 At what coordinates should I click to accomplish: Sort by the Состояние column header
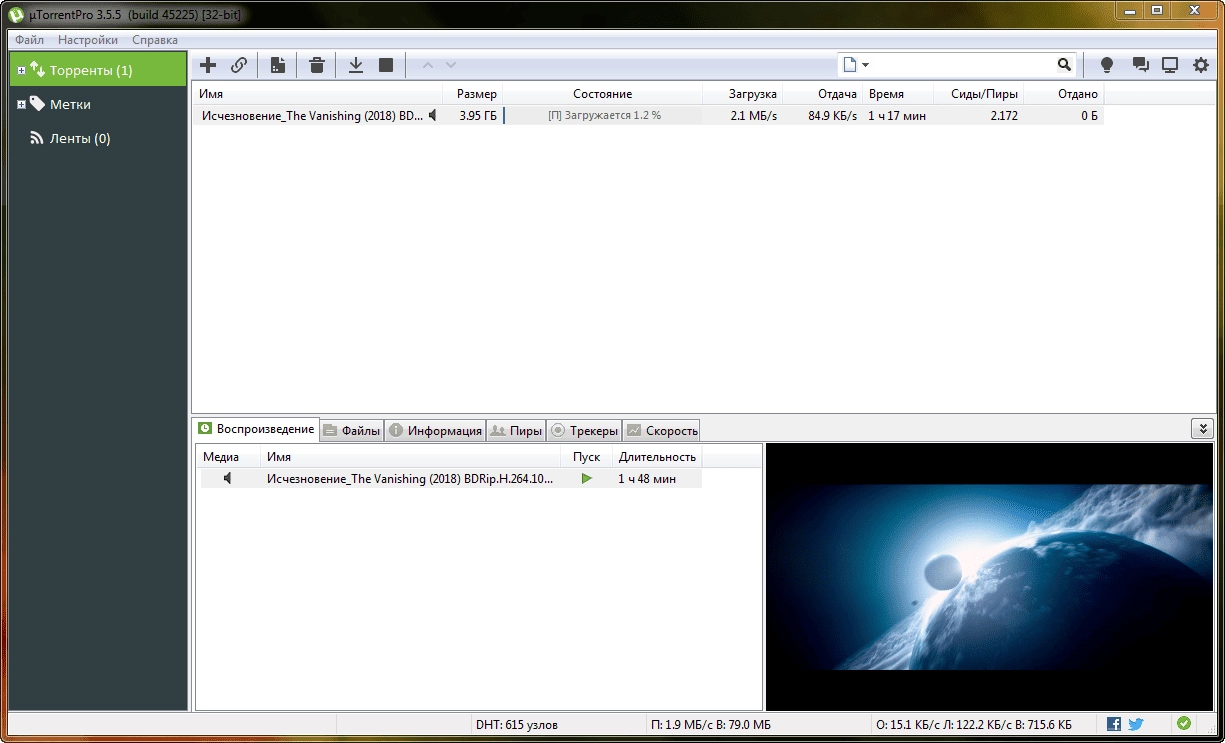[x=602, y=94]
